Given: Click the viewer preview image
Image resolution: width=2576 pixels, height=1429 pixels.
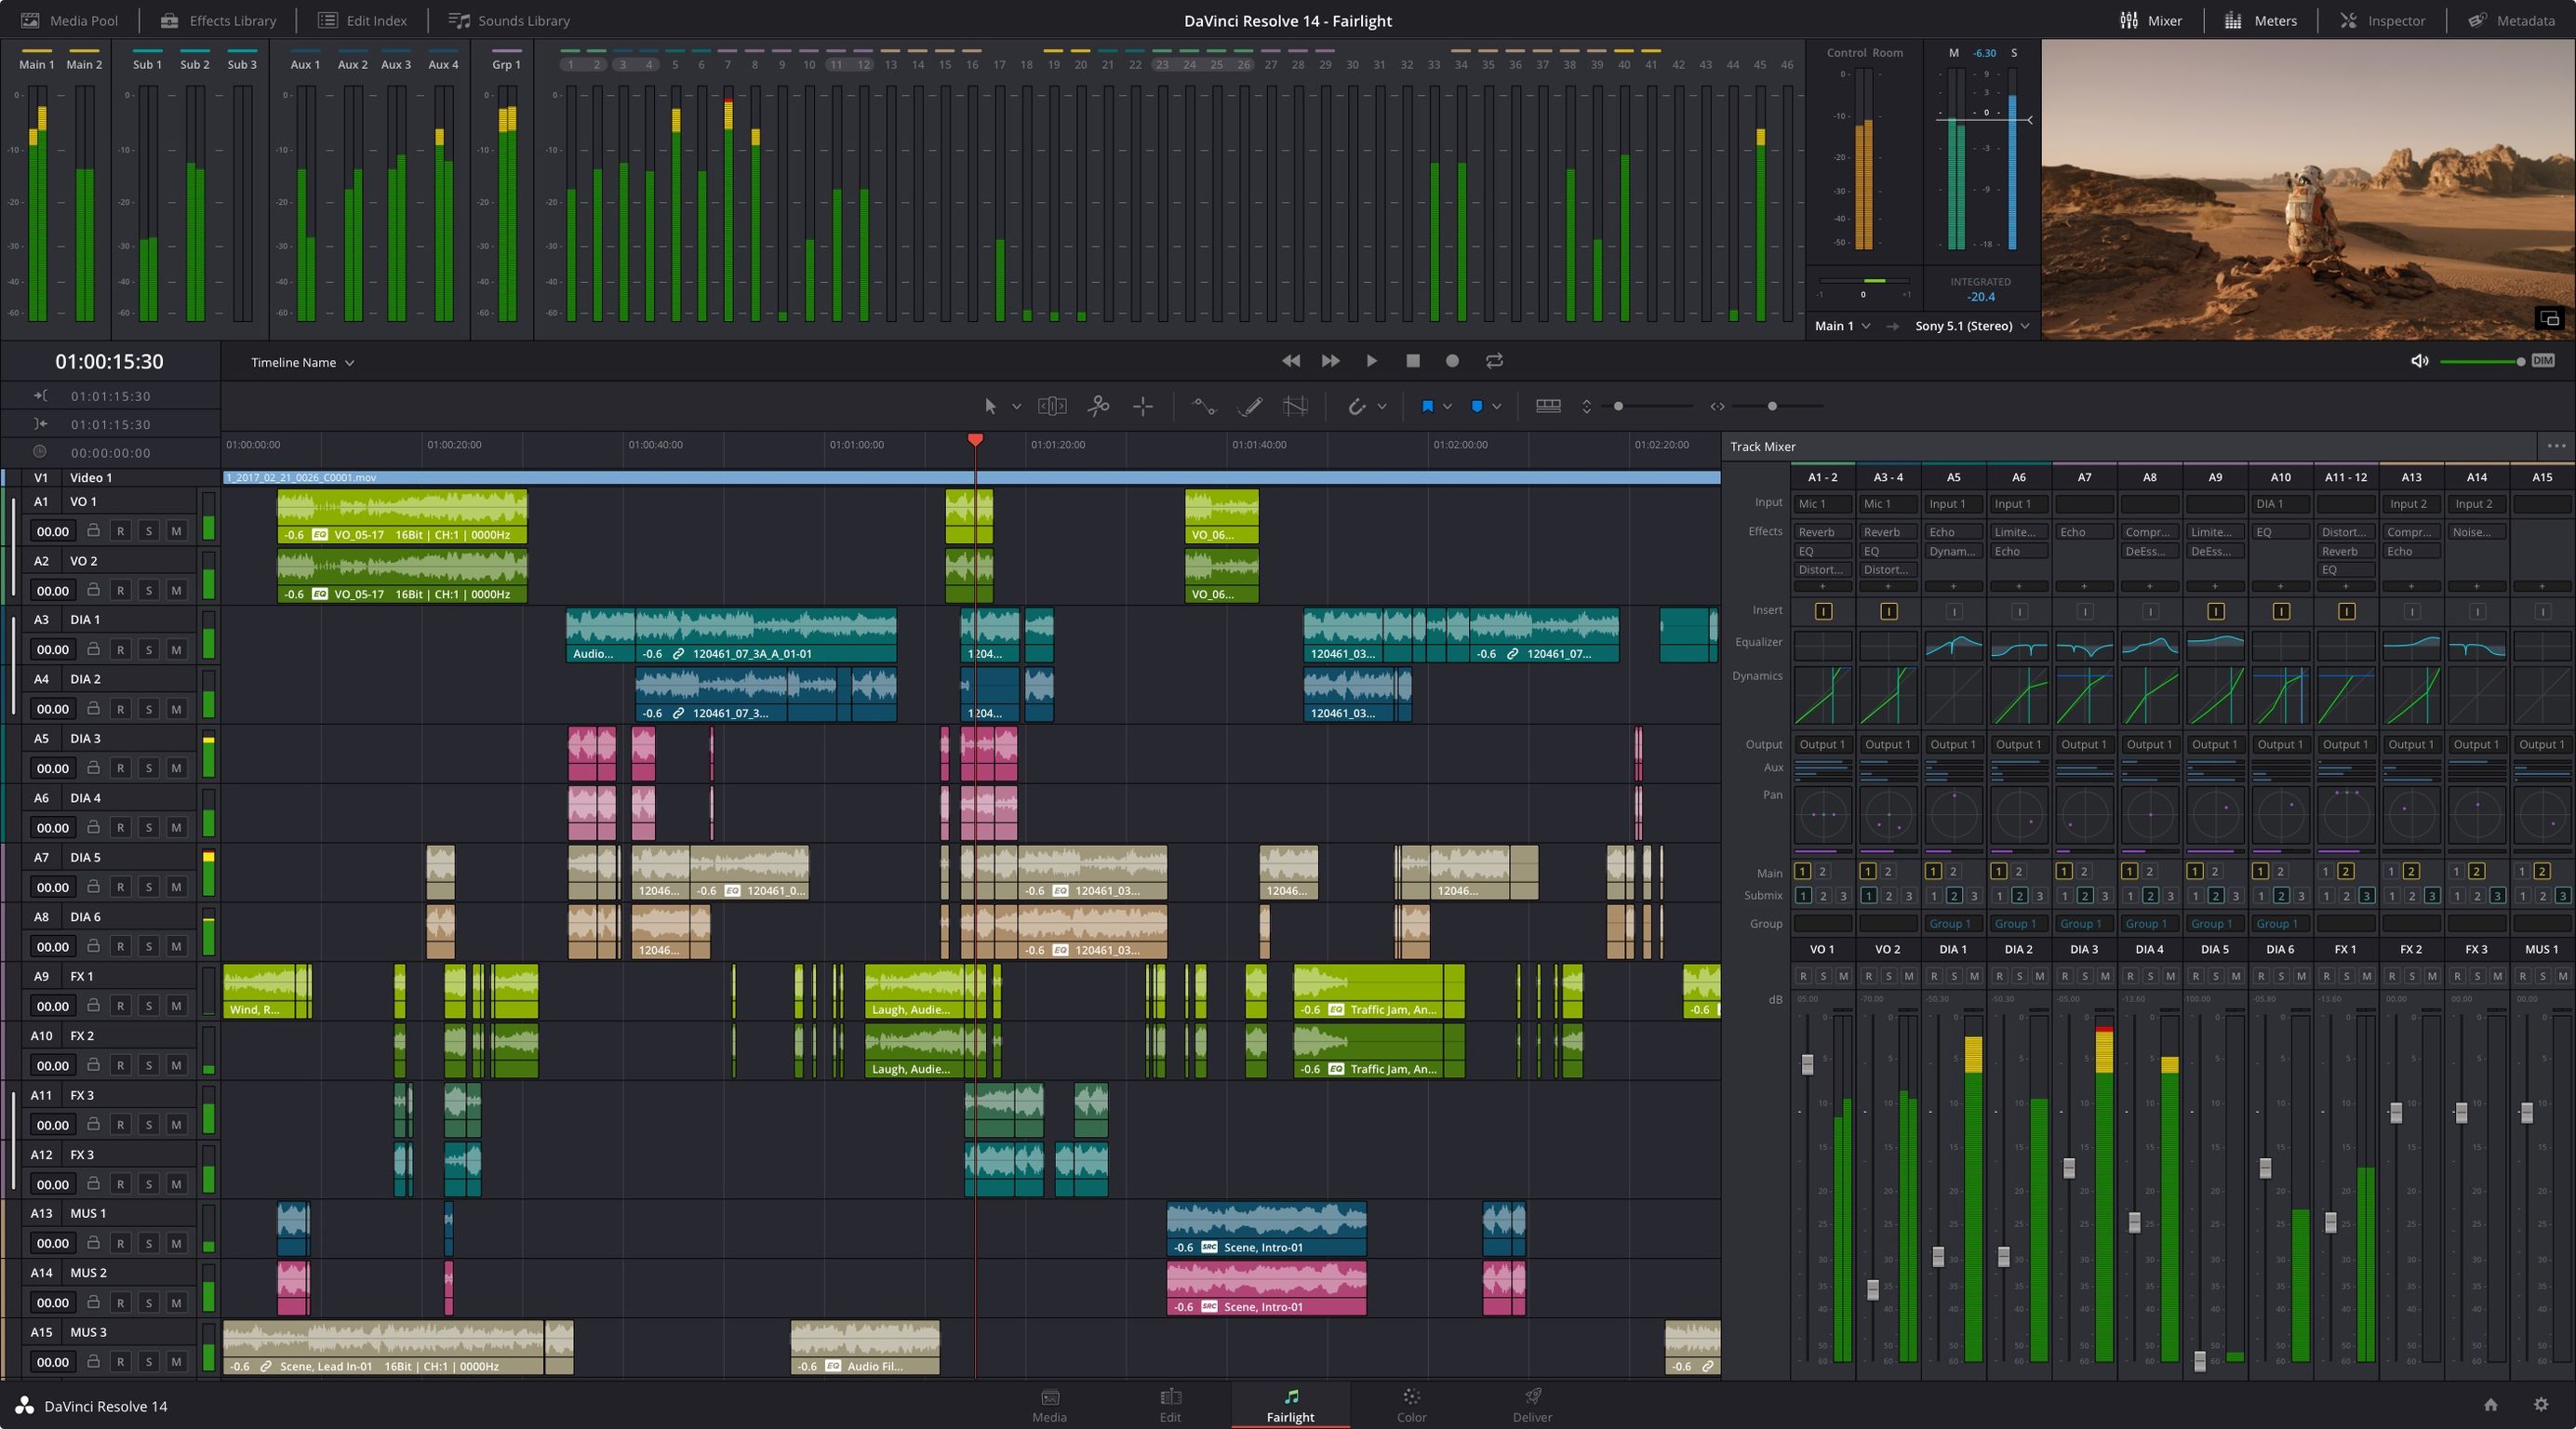Looking at the screenshot, I should point(2308,190).
